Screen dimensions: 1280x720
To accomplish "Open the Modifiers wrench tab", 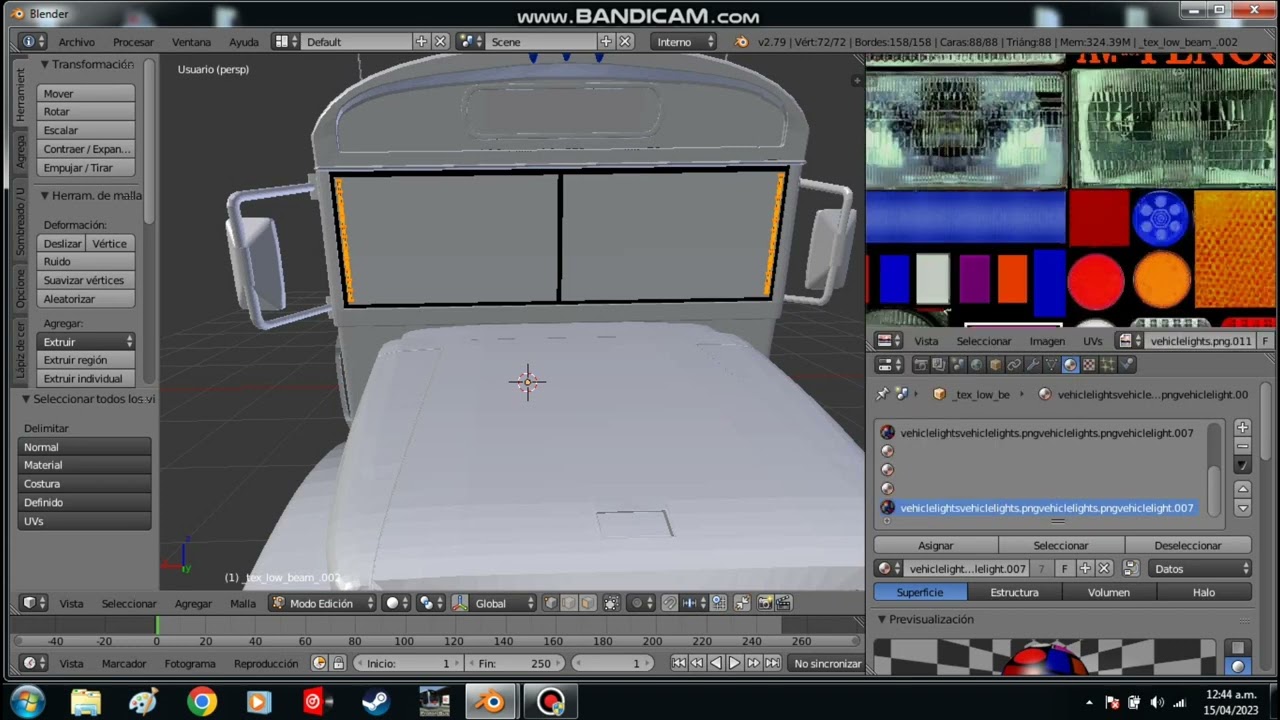I will coord(1033,365).
